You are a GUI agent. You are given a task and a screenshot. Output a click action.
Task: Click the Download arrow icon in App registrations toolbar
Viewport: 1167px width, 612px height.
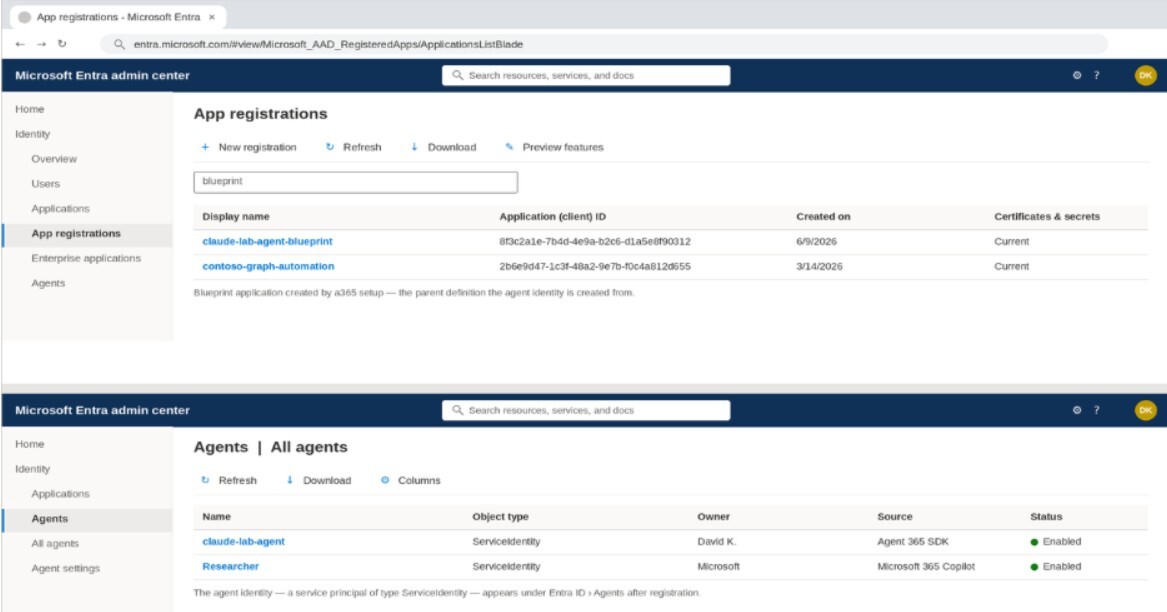coord(415,147)
